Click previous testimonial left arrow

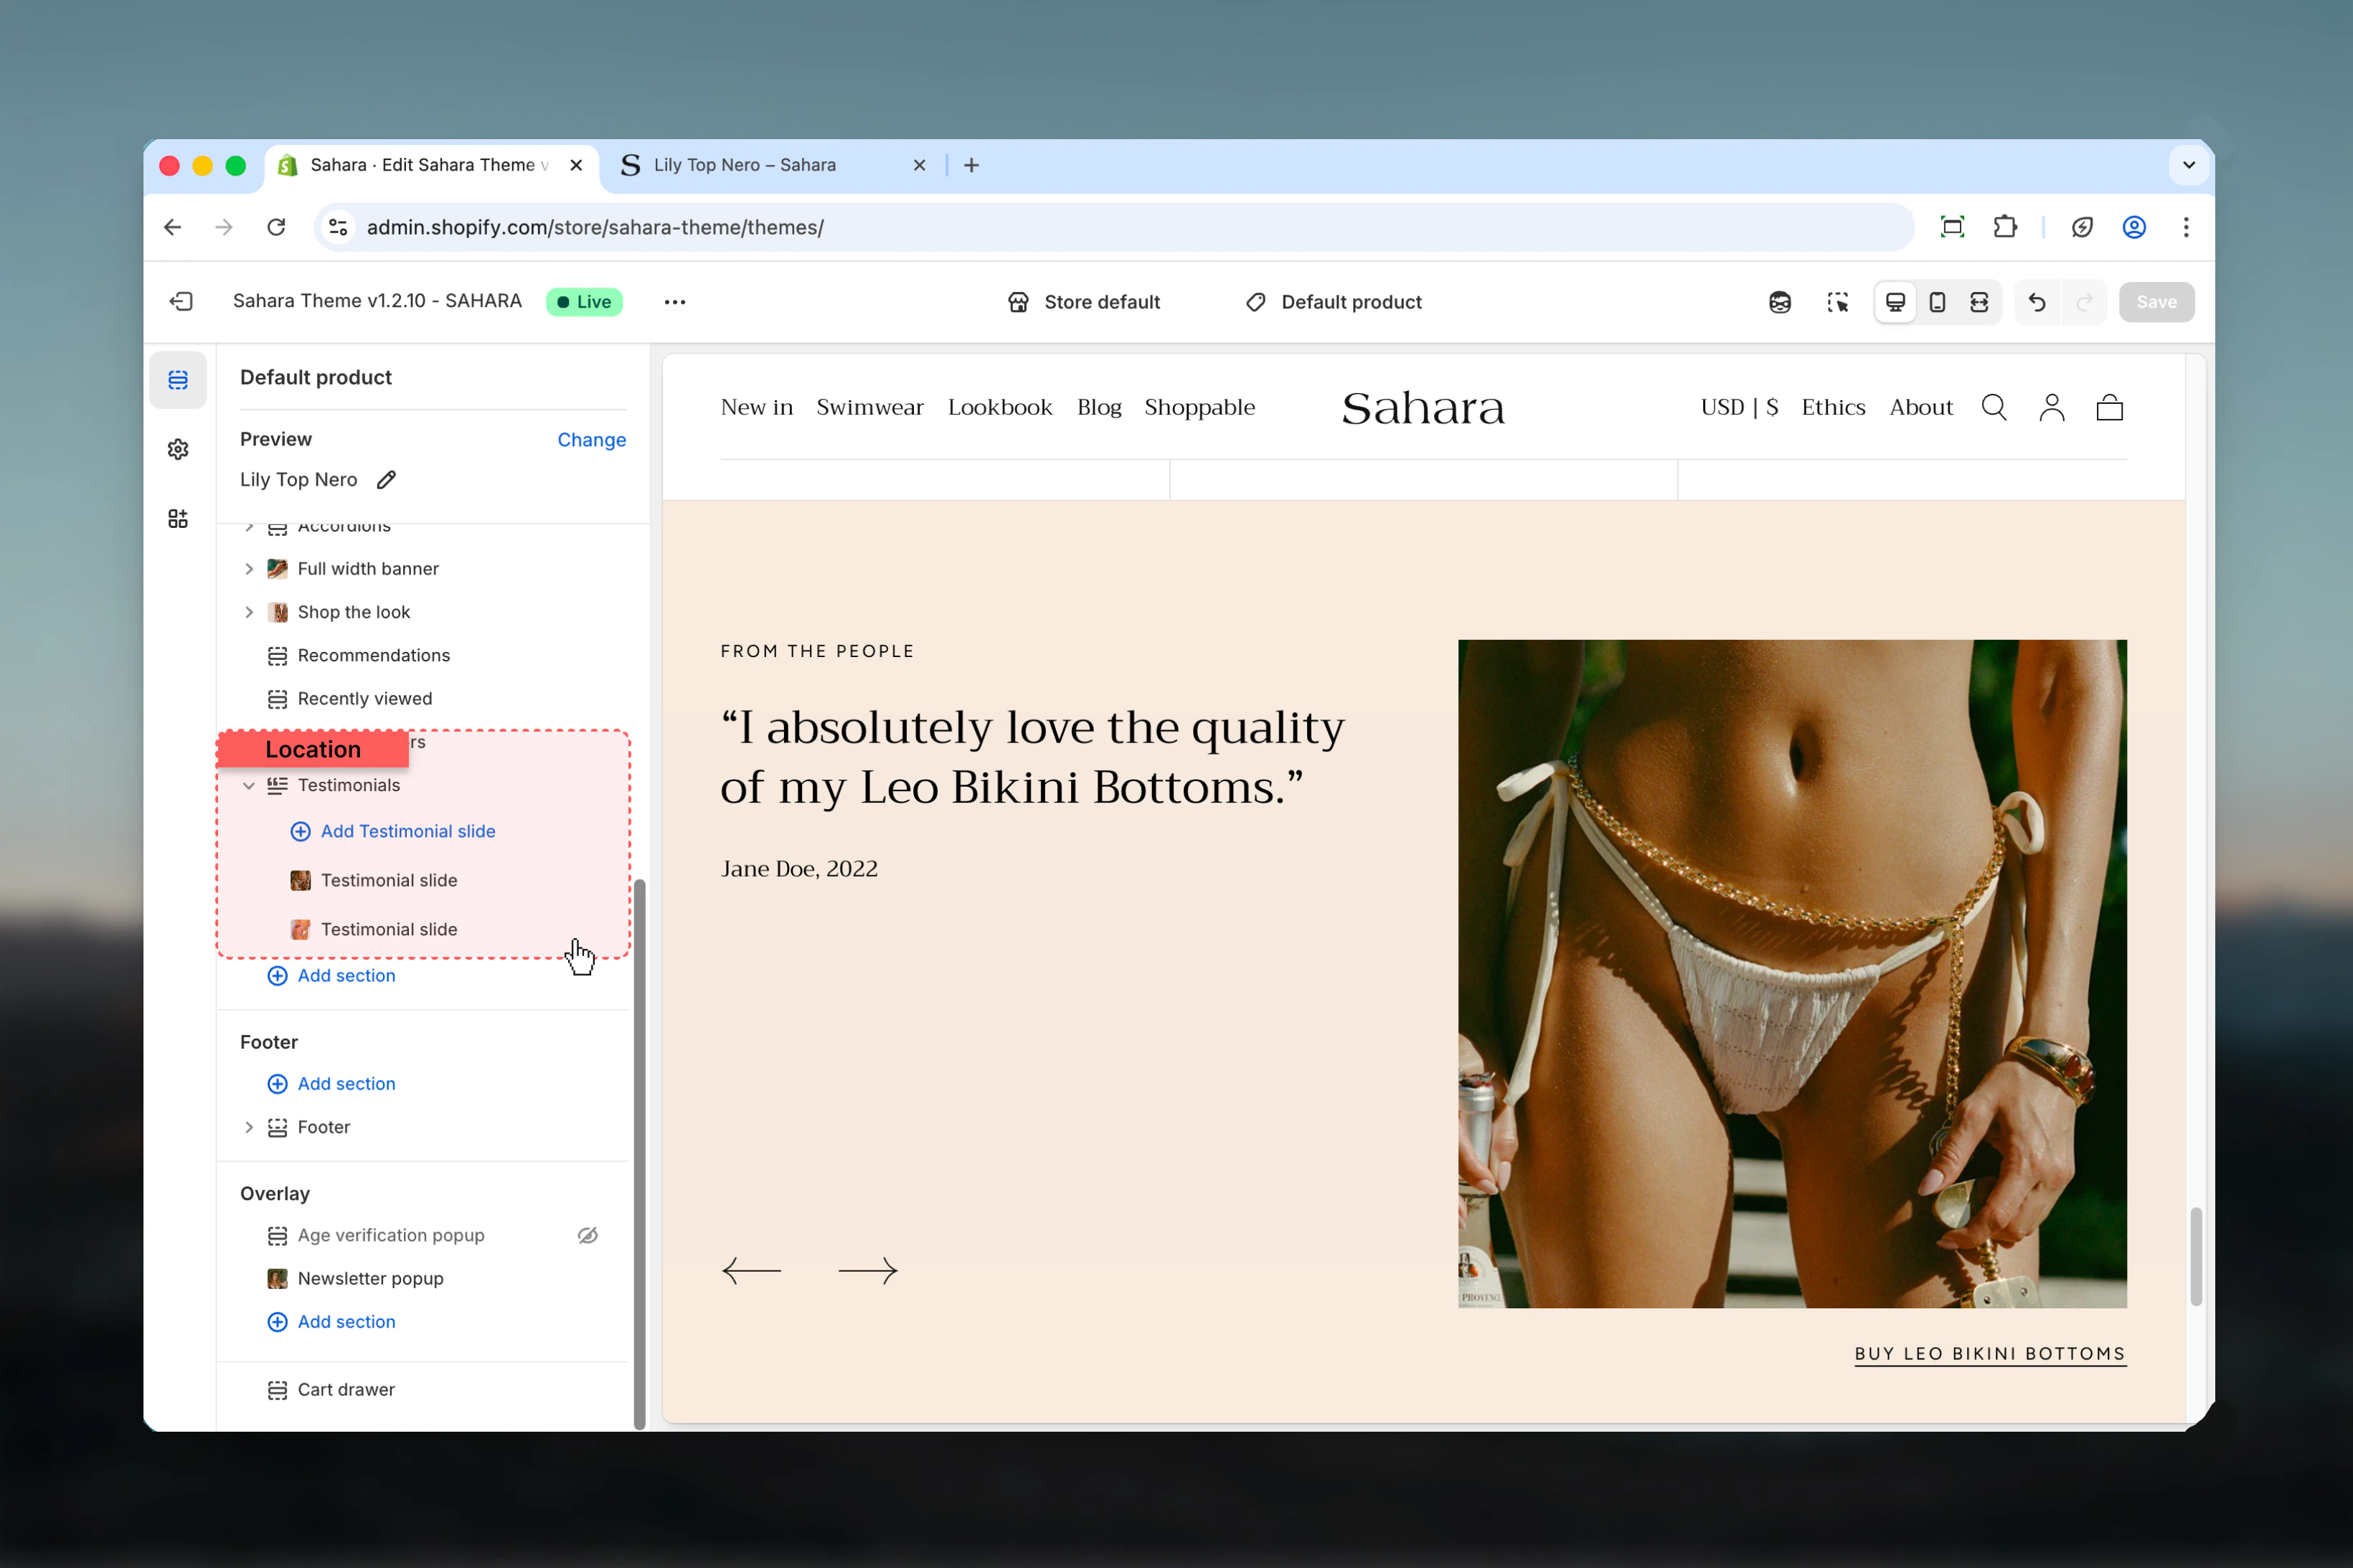[x=751, y=1270]
